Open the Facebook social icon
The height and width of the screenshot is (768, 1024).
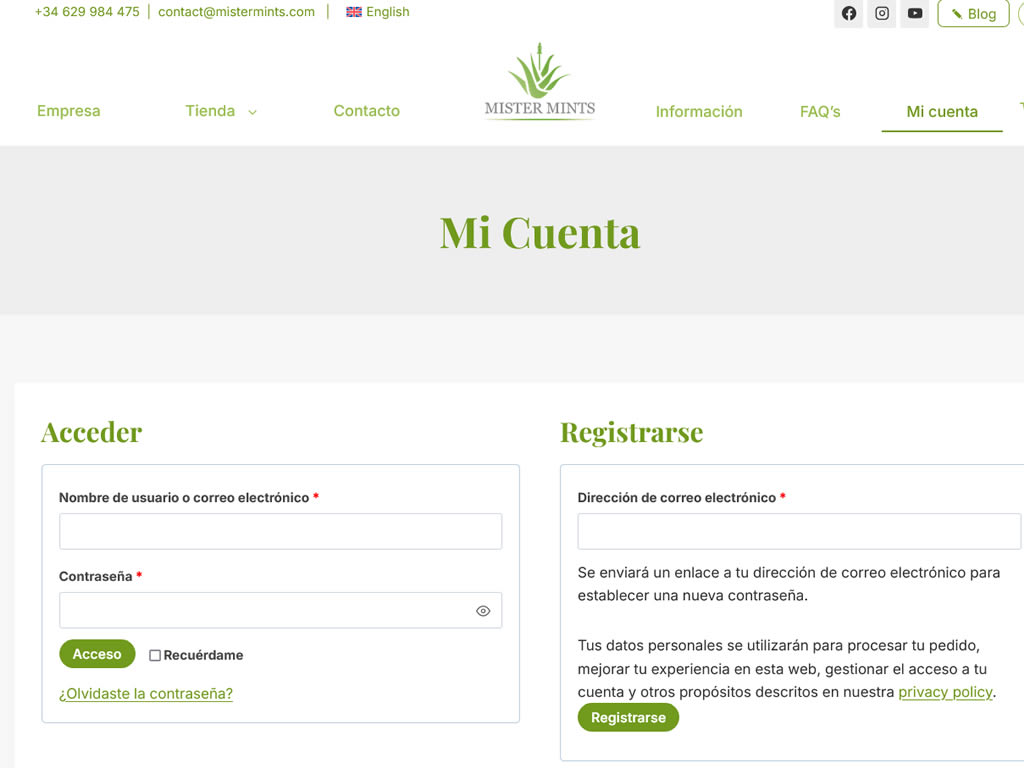click(848, 14)
